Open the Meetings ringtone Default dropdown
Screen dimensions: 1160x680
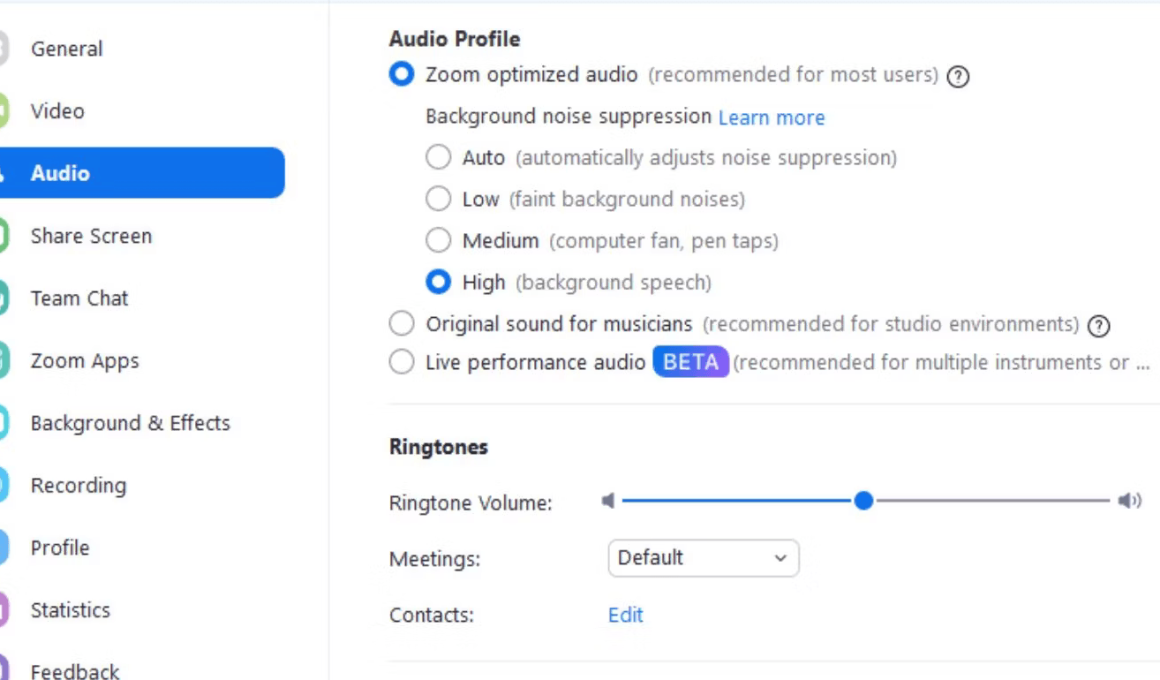tap(703, 558)
